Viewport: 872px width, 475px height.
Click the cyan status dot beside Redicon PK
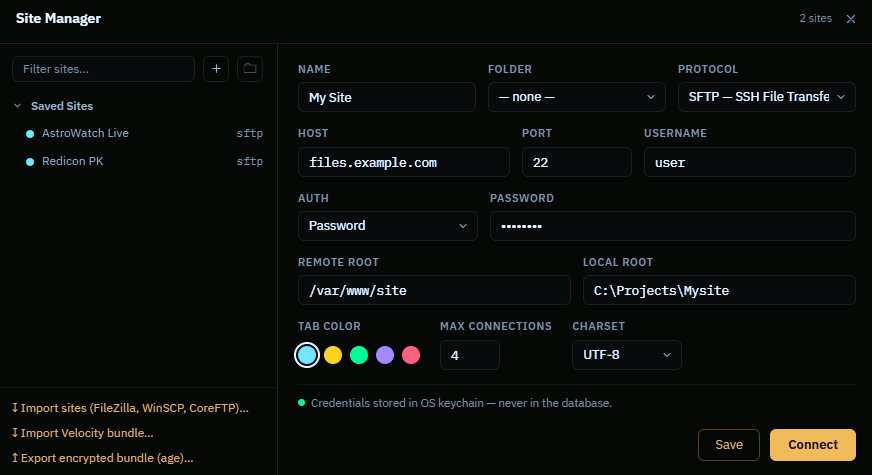click(30, 161)
